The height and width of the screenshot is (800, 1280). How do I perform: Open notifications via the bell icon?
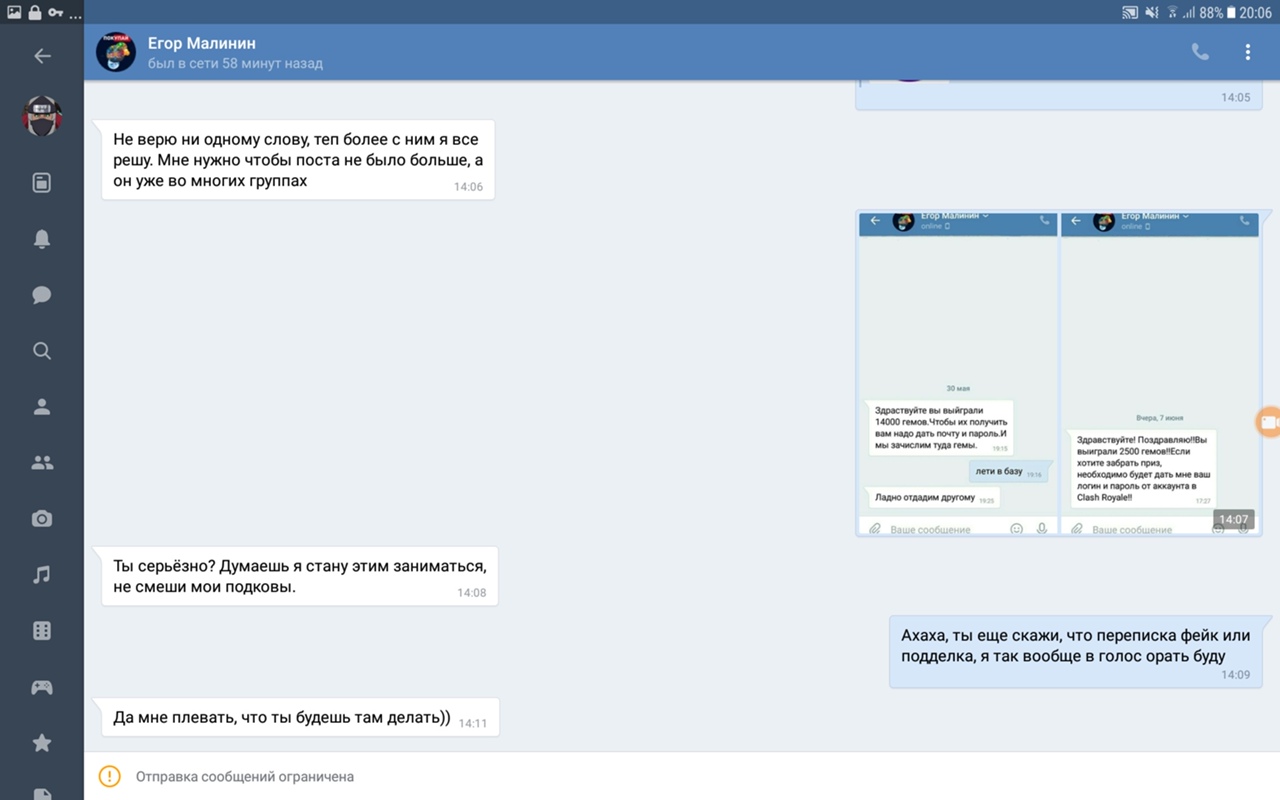point(42,239)
